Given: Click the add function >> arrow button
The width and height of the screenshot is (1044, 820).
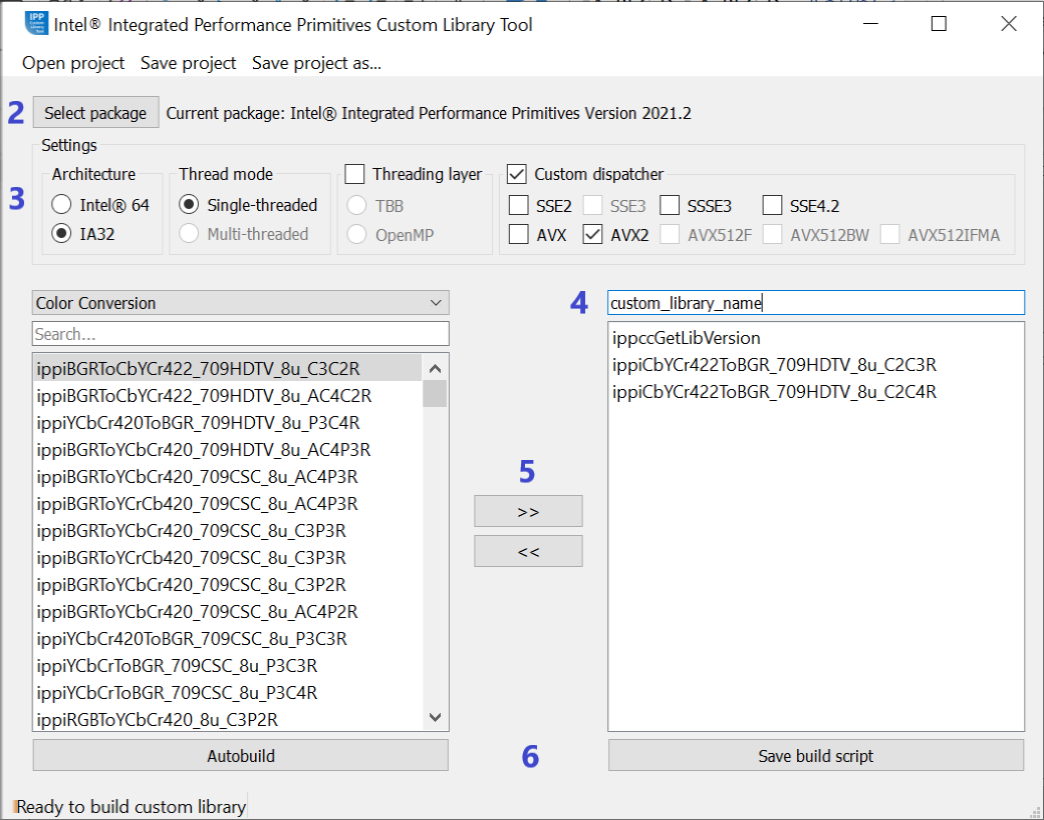Looking at the screenshot, I should (x=528, y=511).
